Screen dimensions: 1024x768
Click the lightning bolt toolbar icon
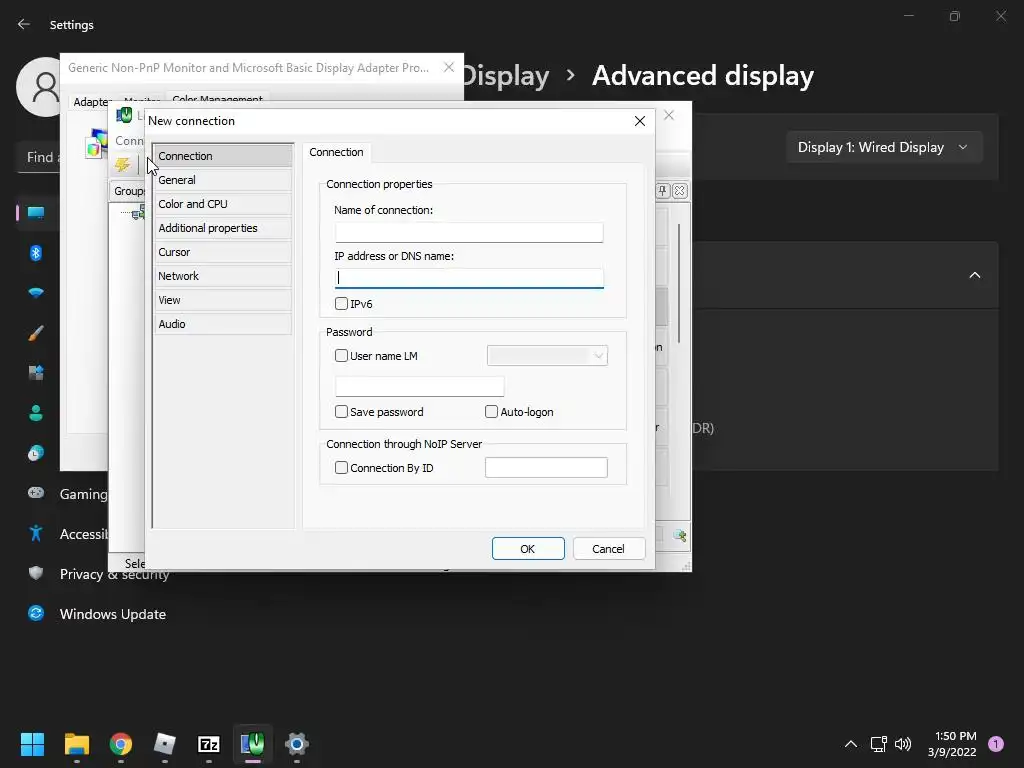pos(123,165)
